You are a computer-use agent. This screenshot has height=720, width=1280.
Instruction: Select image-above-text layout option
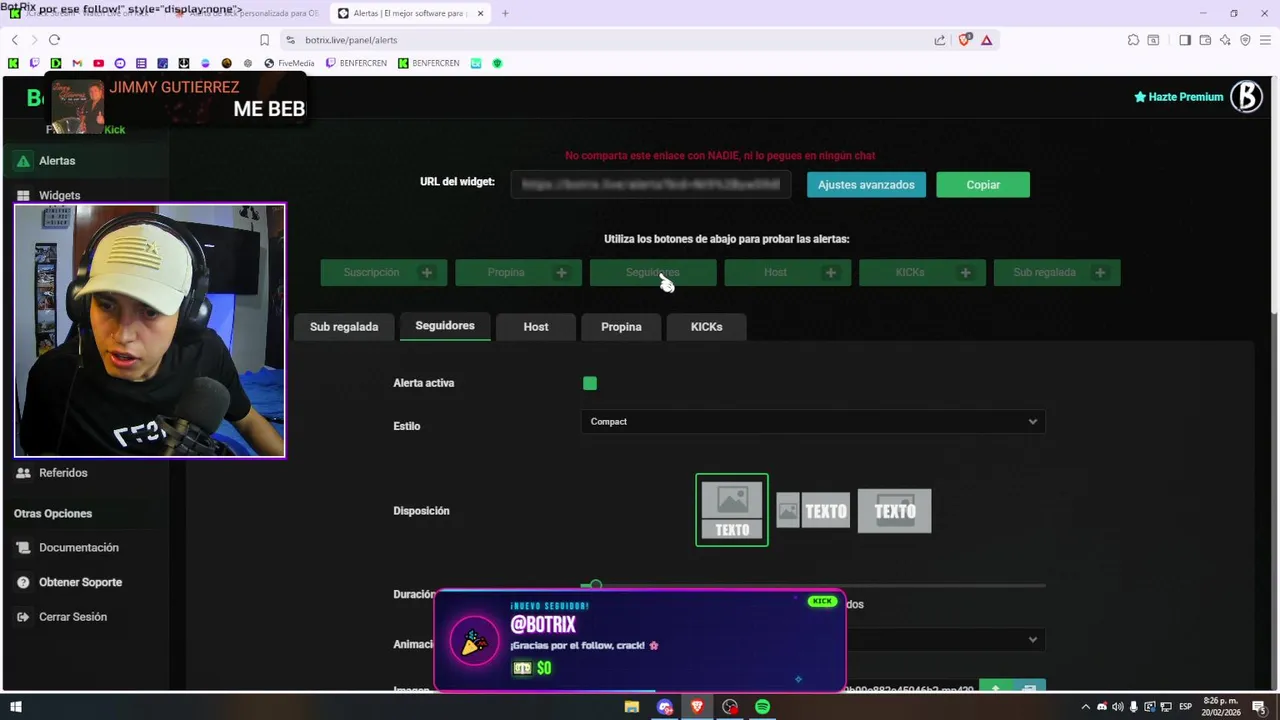pyautogui.click(x=732, y=510)
